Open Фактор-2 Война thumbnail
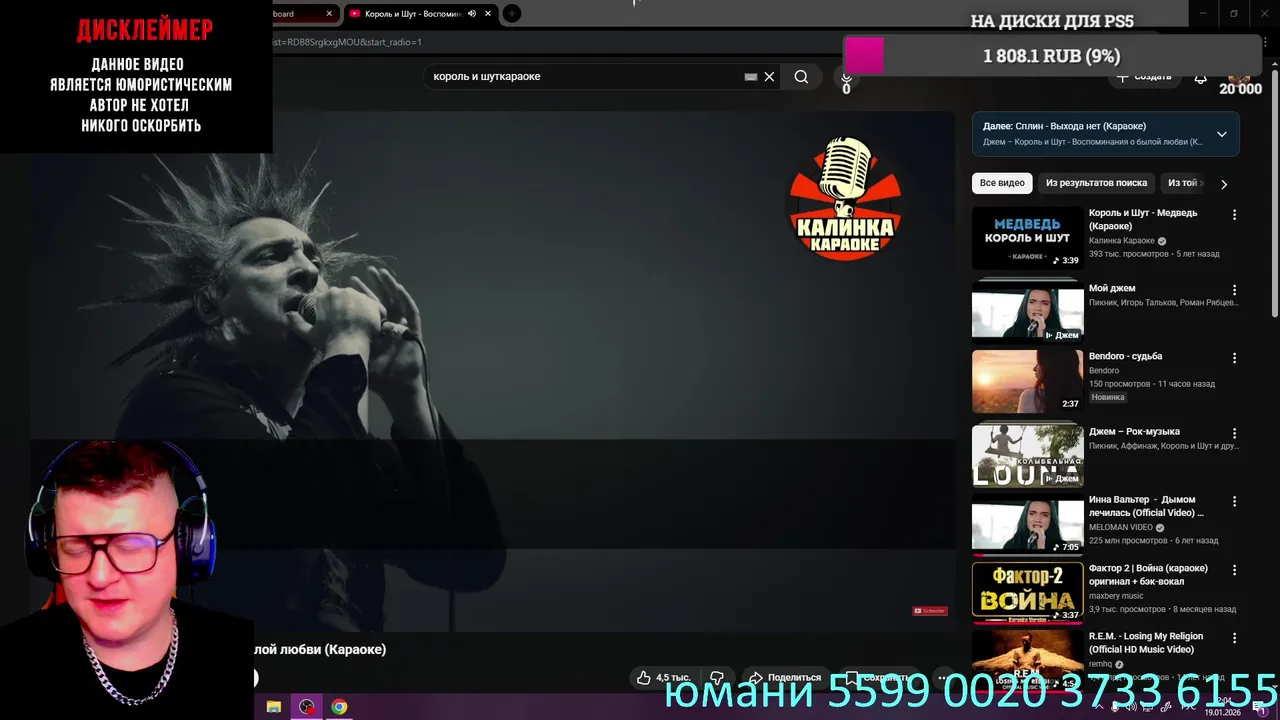This screenshot has width=1280, height=720. [1027, 592]
